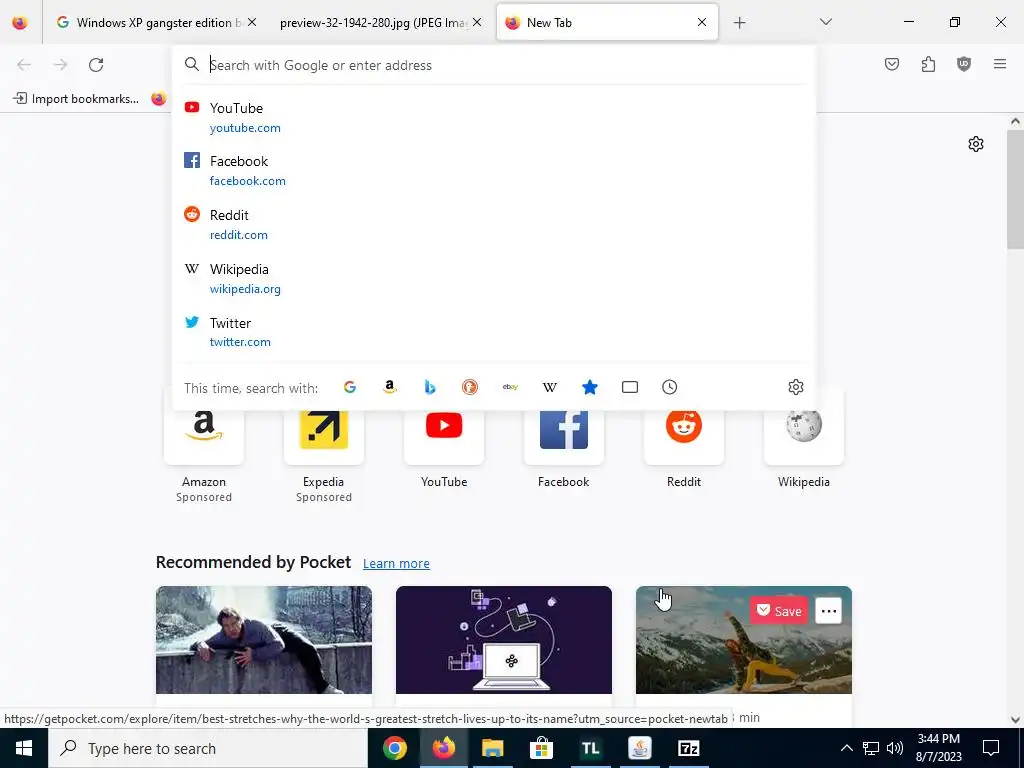Open the man-on-wall Pocket story thumbnail
The image size is (1024, 768).
[x=264, y=640]
